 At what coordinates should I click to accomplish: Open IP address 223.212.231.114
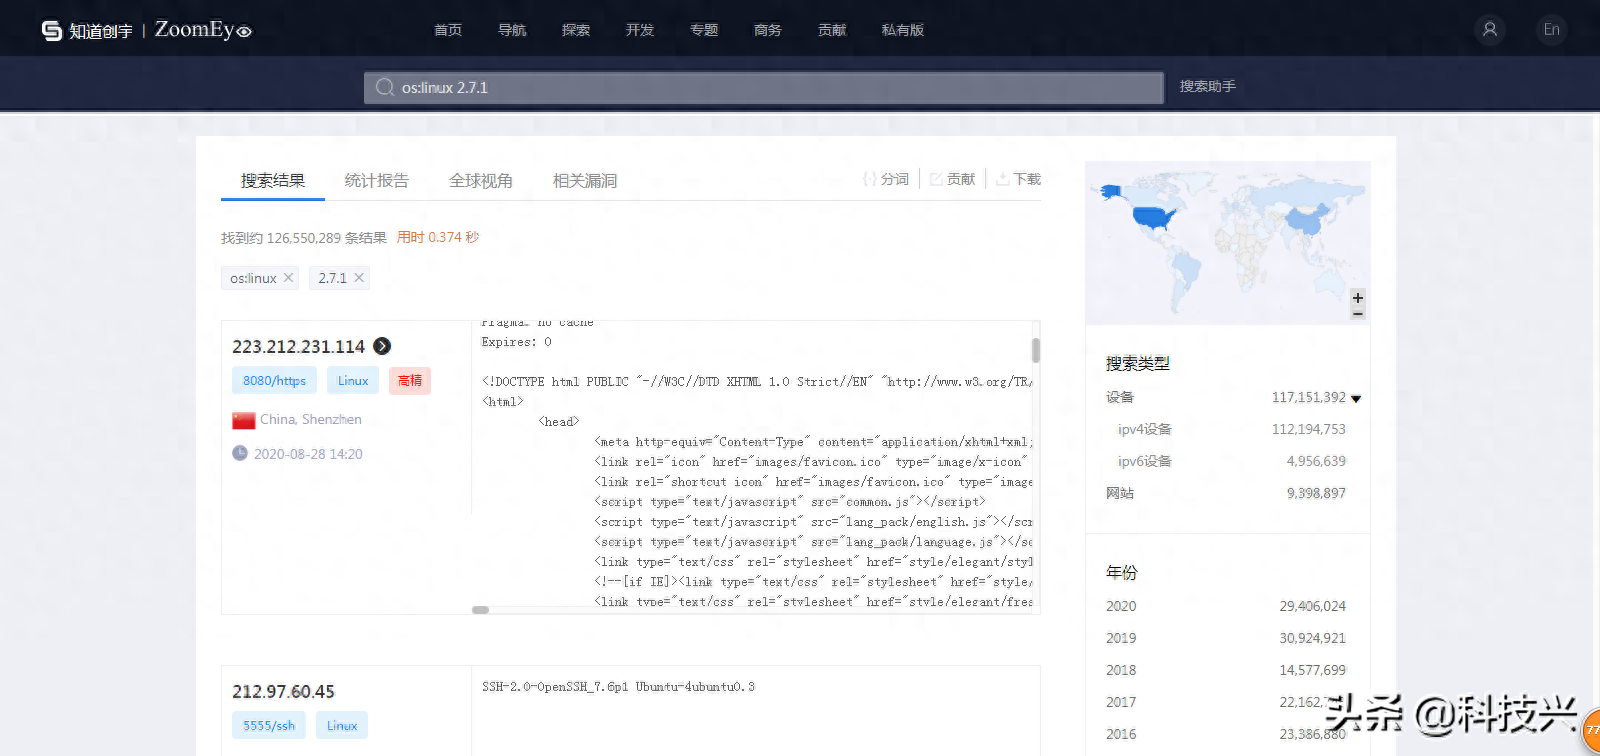(x=298, y=347)
